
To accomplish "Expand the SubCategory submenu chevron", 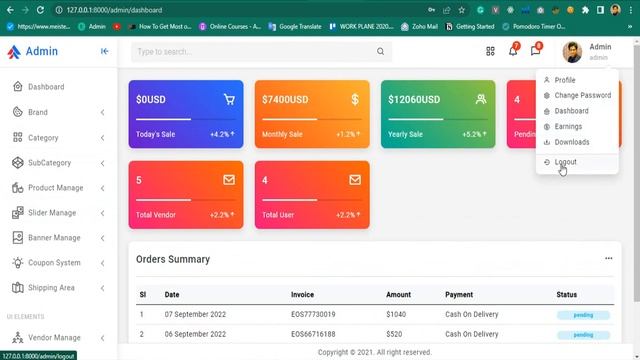I will [x=102, y=163].
